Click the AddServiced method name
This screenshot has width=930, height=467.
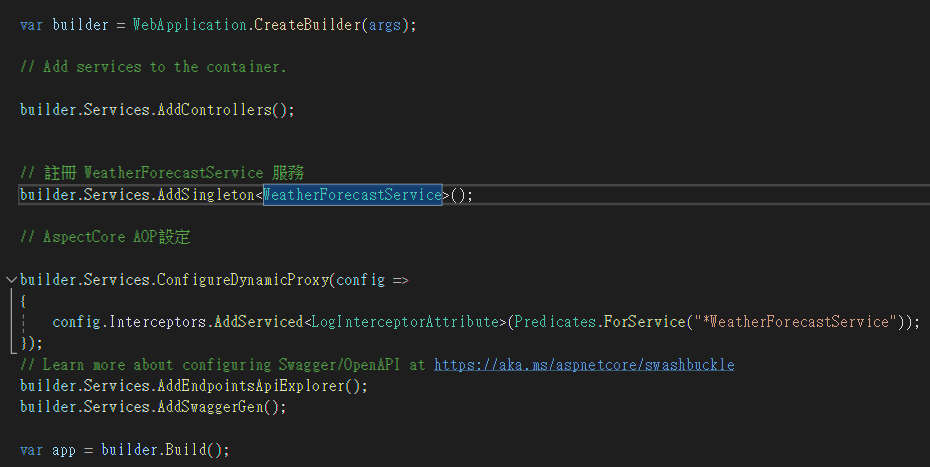coord(259,322)
